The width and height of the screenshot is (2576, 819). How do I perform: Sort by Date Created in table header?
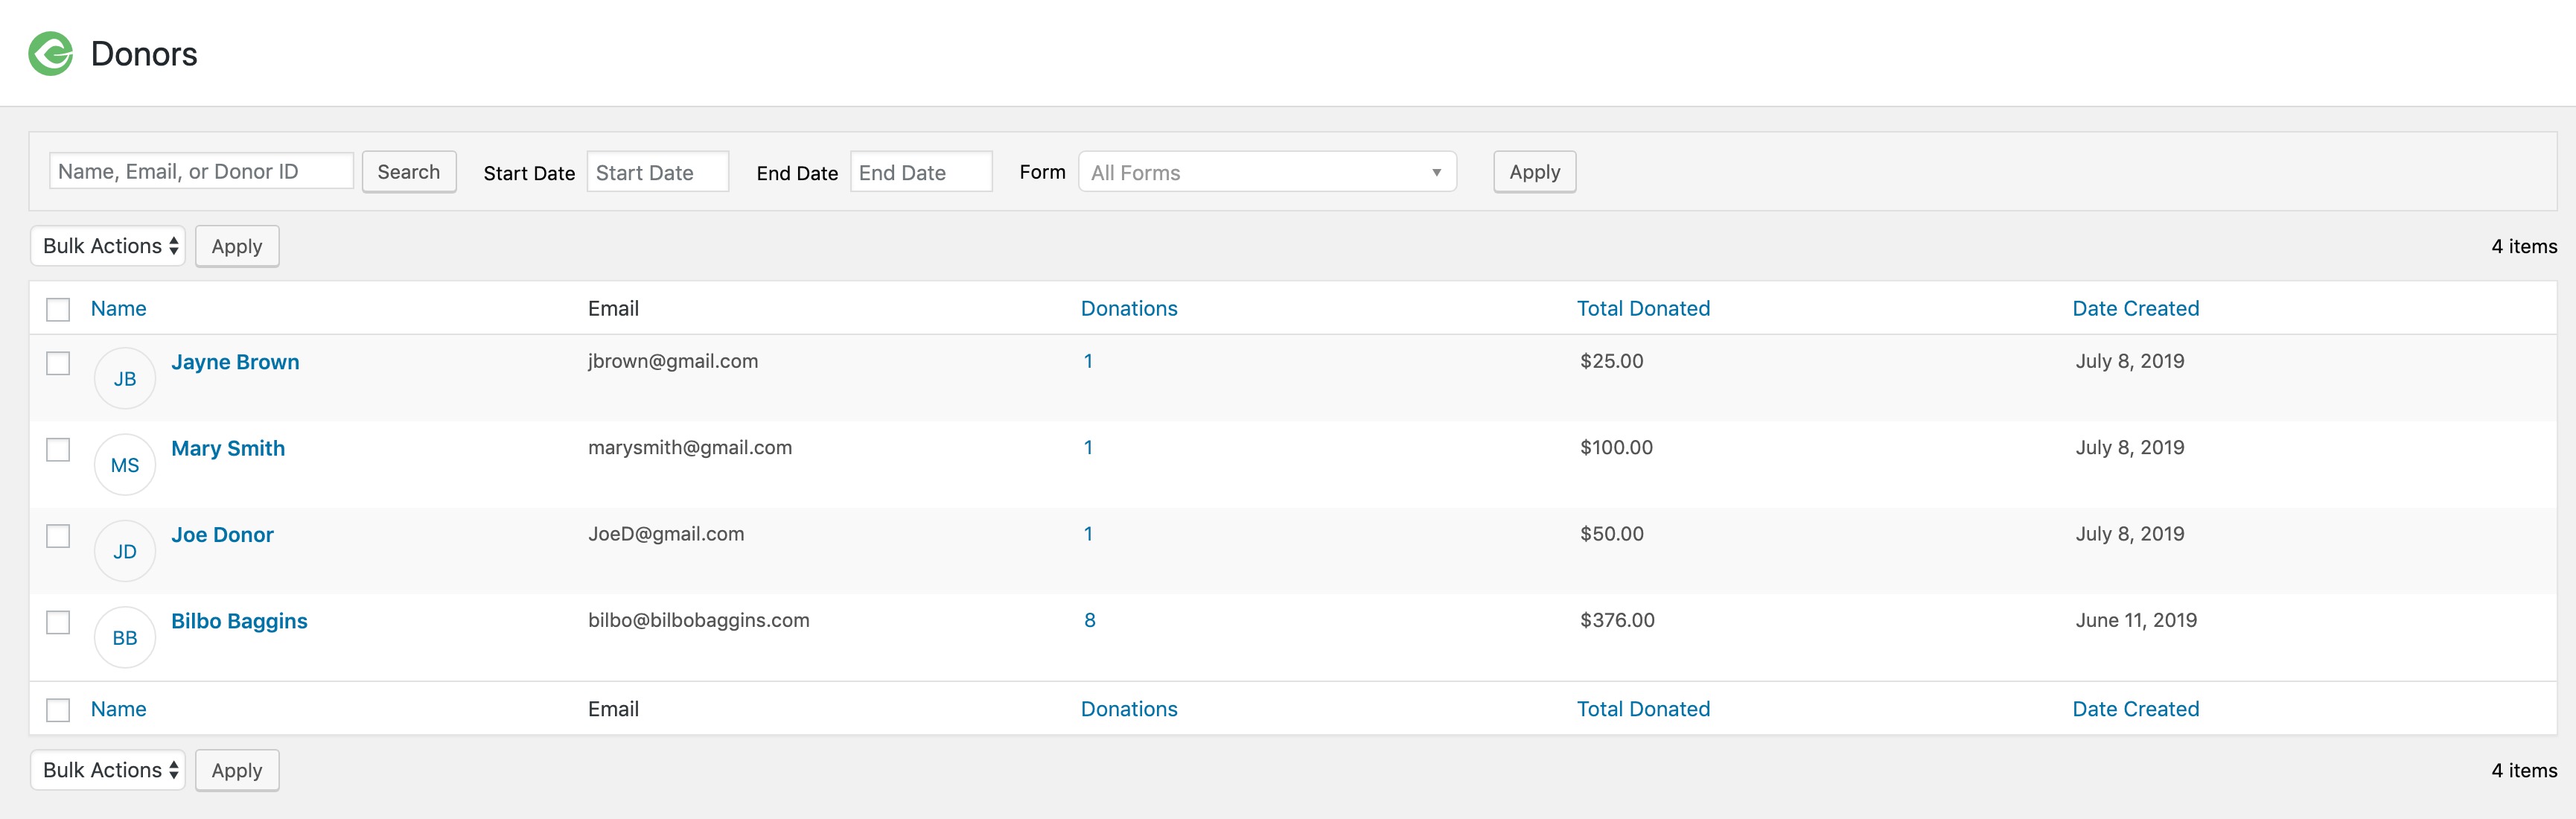point(2135,308)
